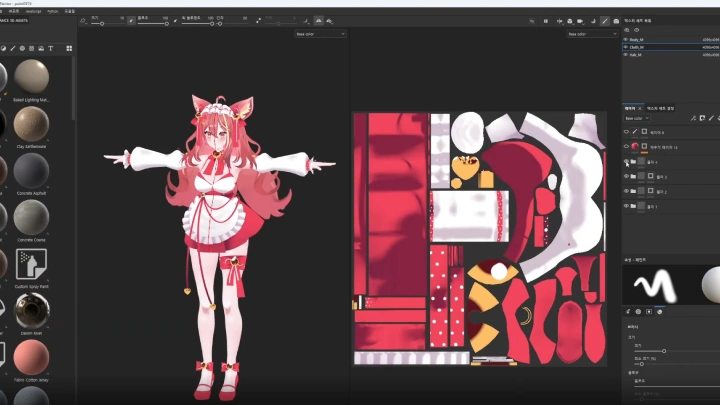Viewport: 720px width, 405px height.
Task: Open the 2D viewport Base color dropdown
Action: (590, 34)
